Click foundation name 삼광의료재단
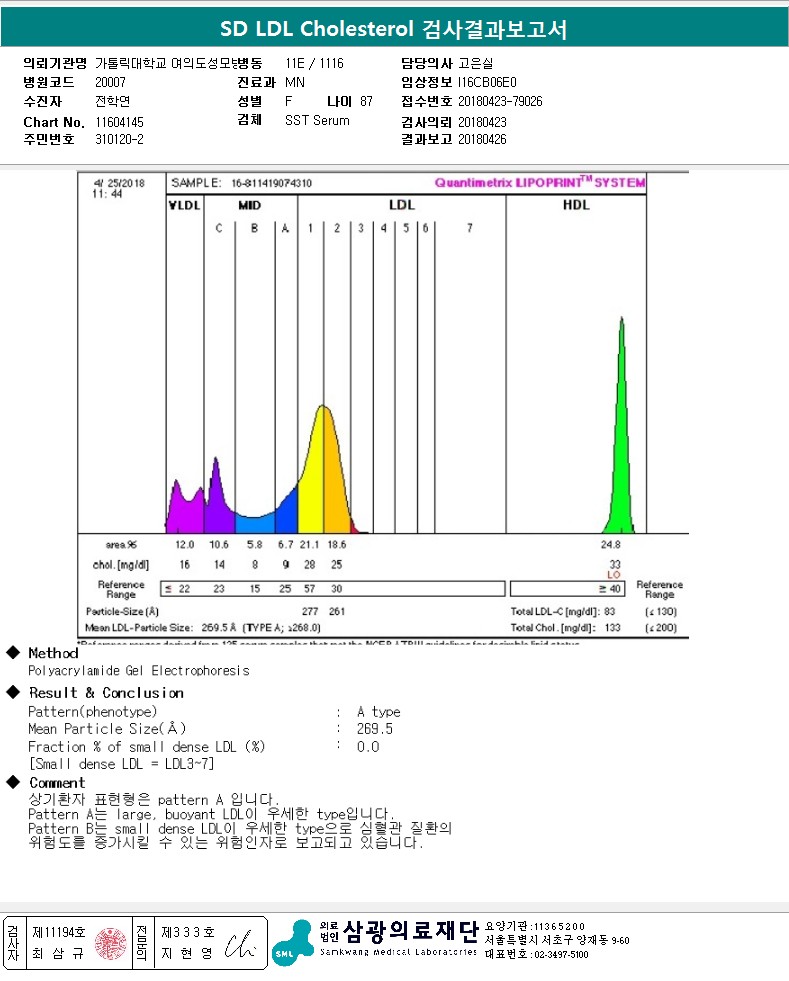The height and width of the screenshot is (981, 789). click(410, 932)
